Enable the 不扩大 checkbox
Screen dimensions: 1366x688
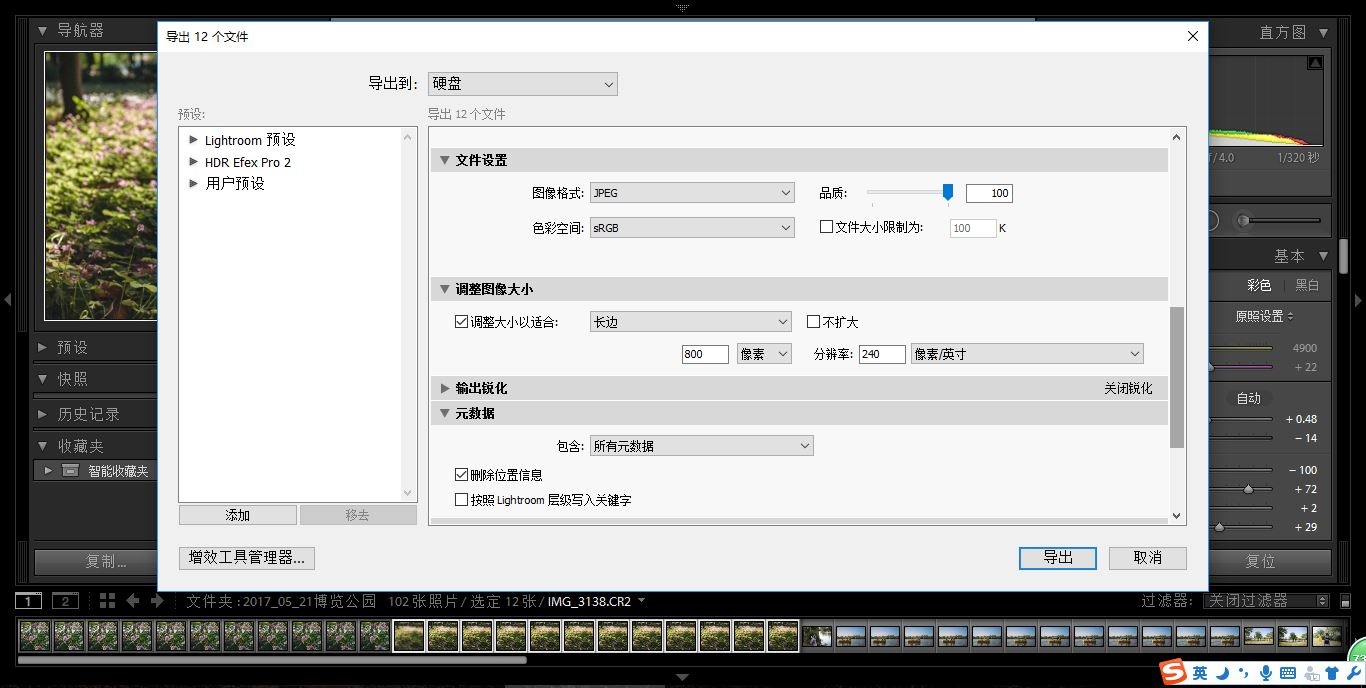814,321
